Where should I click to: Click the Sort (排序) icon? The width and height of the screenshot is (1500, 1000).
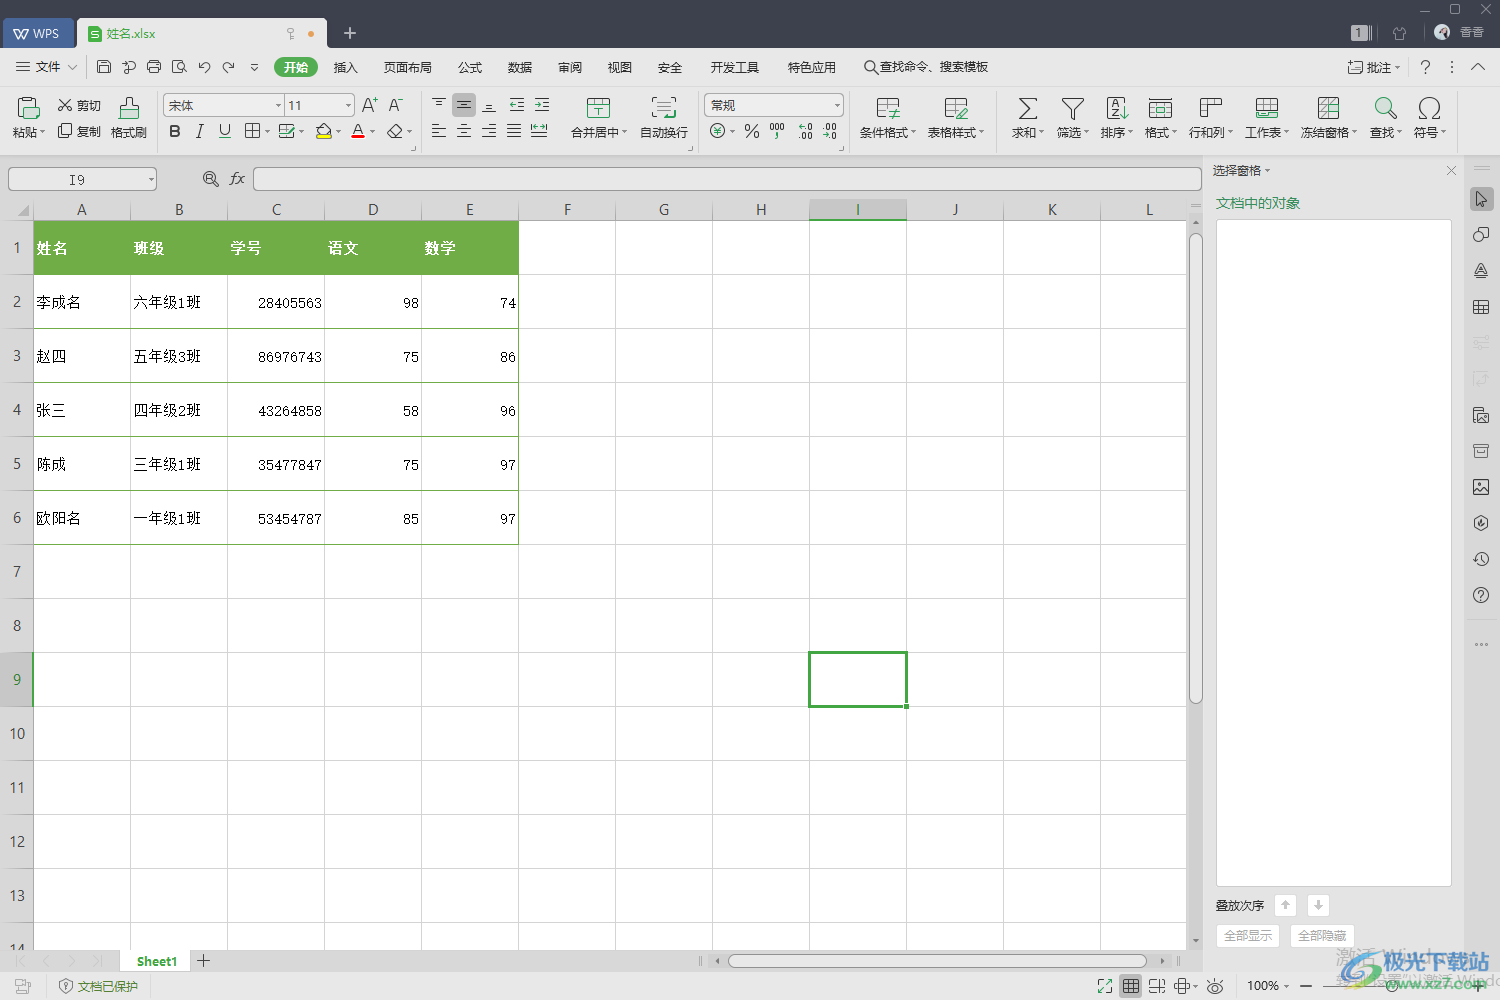coord(1117,108)
